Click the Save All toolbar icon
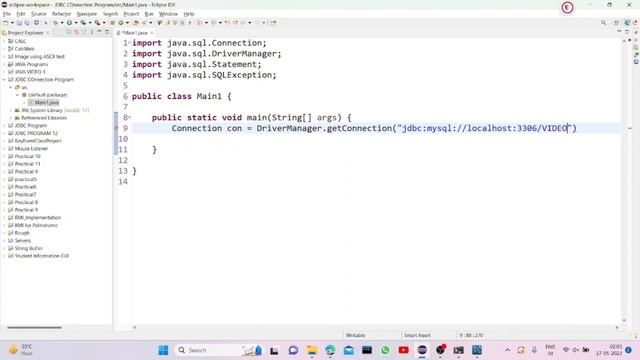This screenshot has width=640, height=360. (27, 23)
